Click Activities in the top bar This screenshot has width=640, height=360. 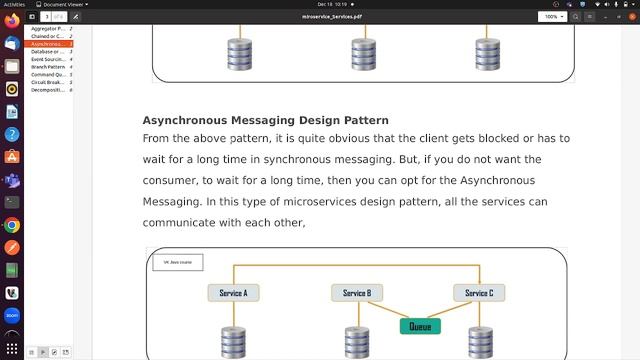tap(14, 4)
